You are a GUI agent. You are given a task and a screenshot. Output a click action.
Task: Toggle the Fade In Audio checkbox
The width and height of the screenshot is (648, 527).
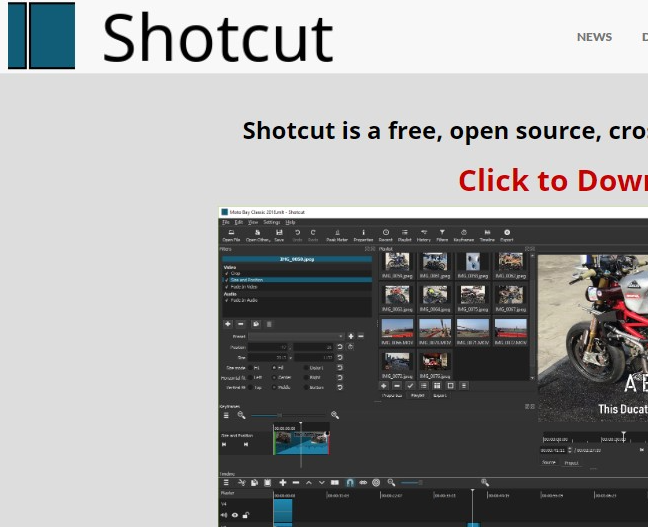click(x=226, y=300)
